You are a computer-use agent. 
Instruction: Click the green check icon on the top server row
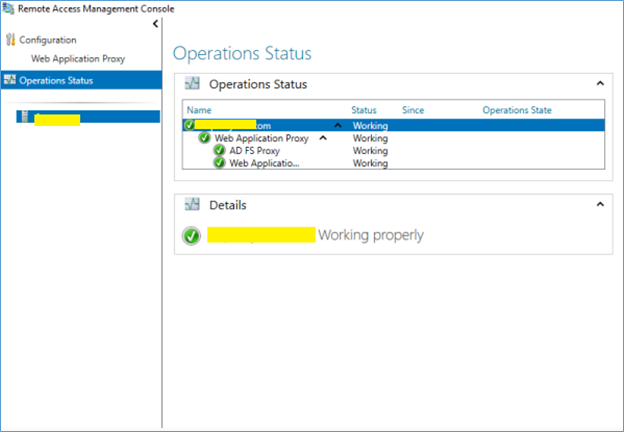[x=189, y=125]
